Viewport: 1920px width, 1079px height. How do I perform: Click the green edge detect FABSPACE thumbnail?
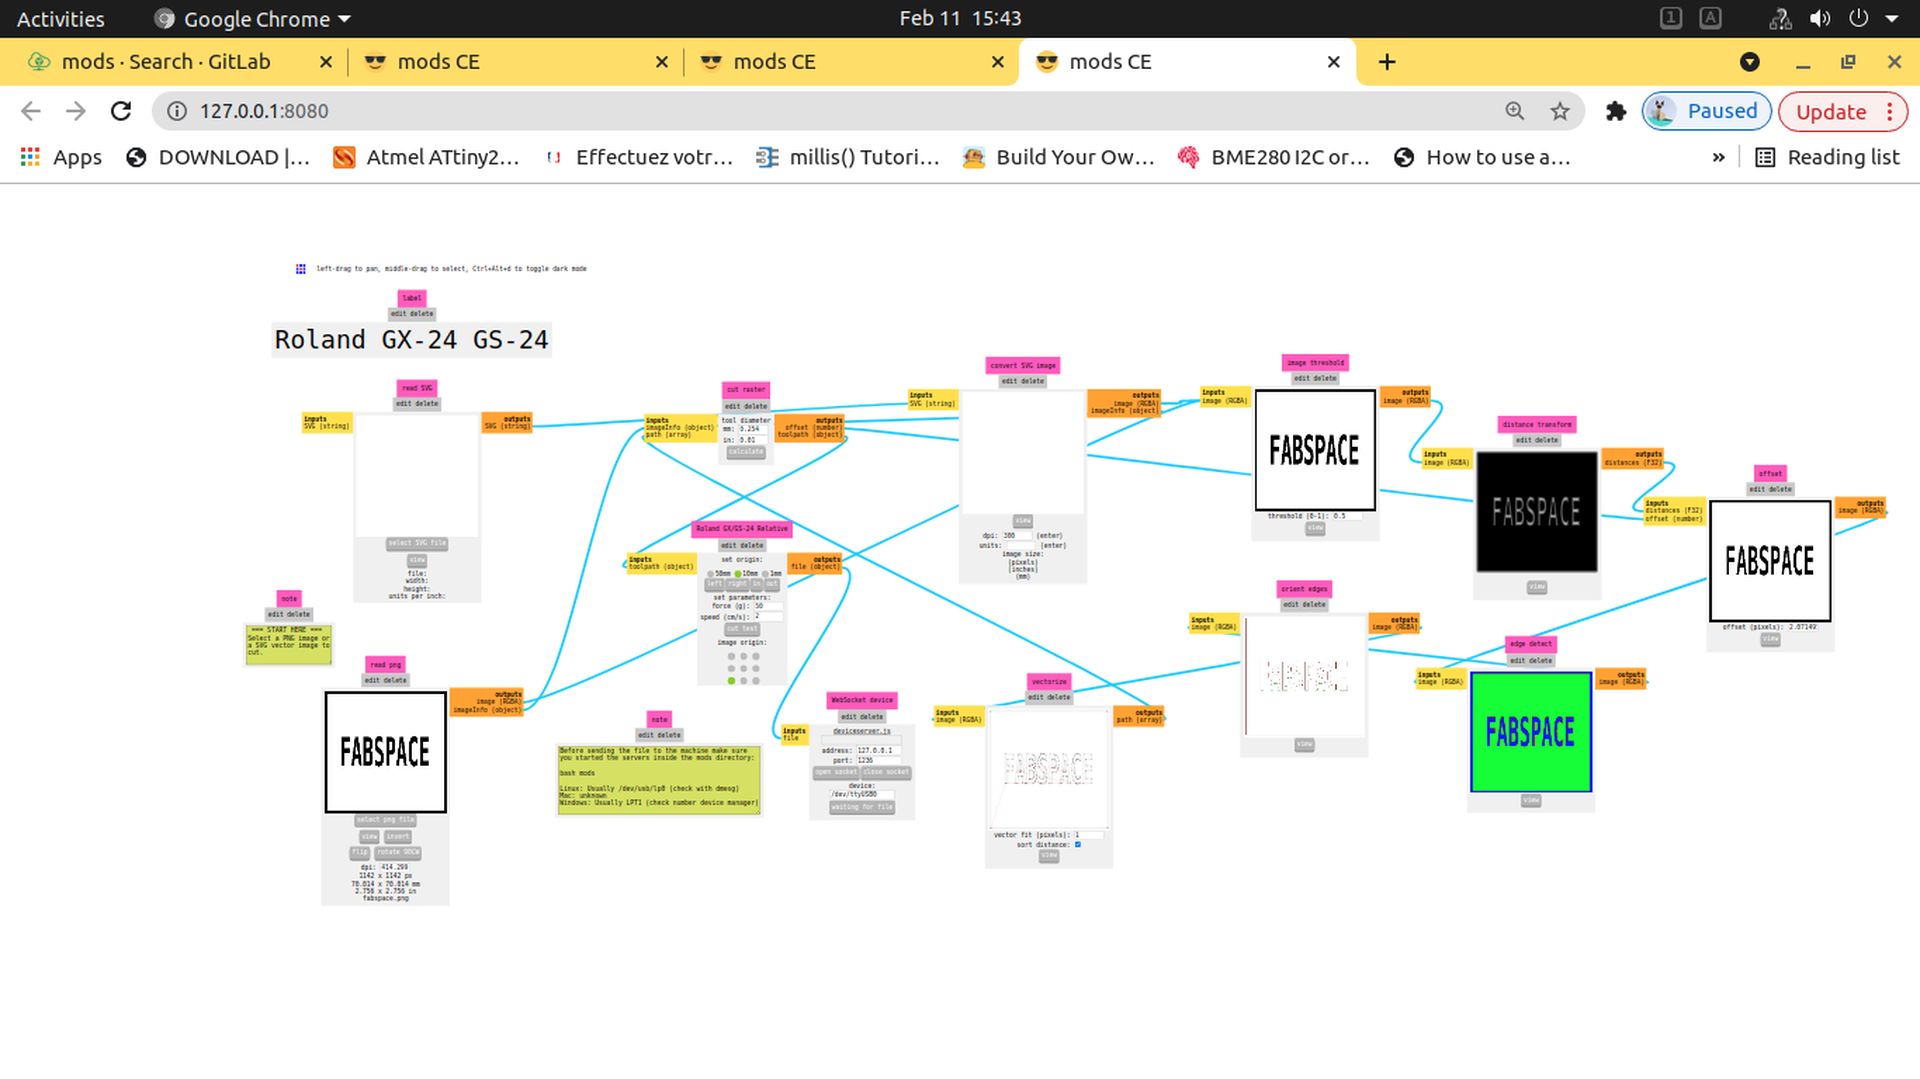[1530, 732]
